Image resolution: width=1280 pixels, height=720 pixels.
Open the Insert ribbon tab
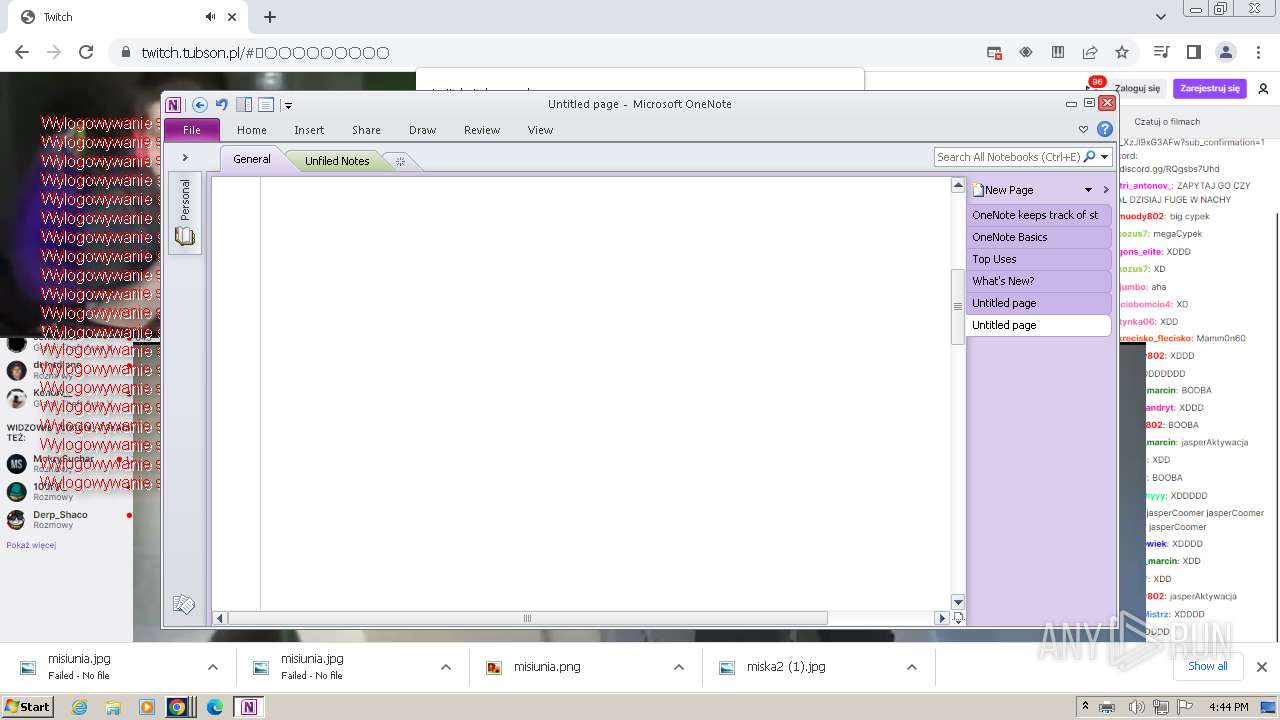tap(309, 130)
